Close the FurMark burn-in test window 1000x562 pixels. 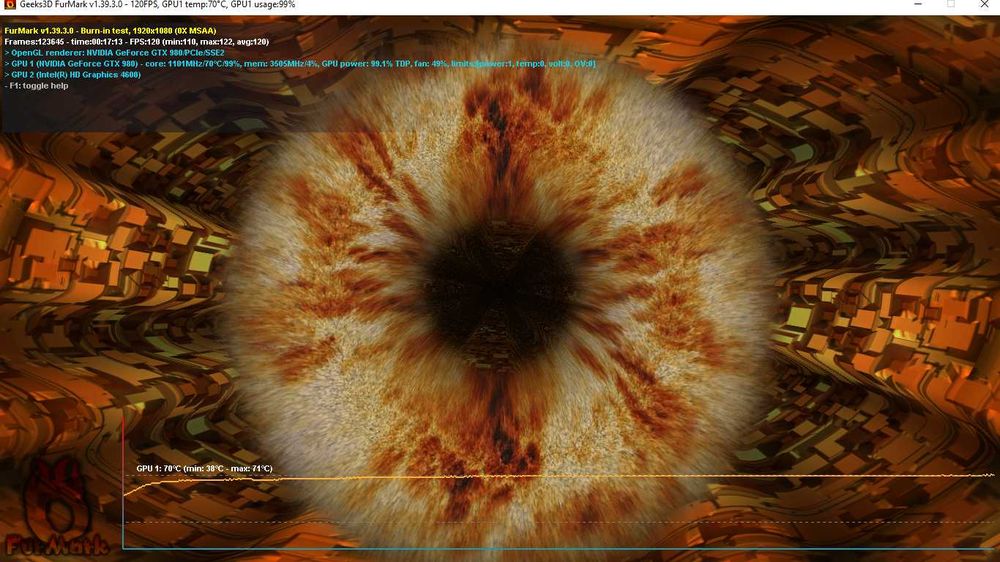(x=984, y=4)
